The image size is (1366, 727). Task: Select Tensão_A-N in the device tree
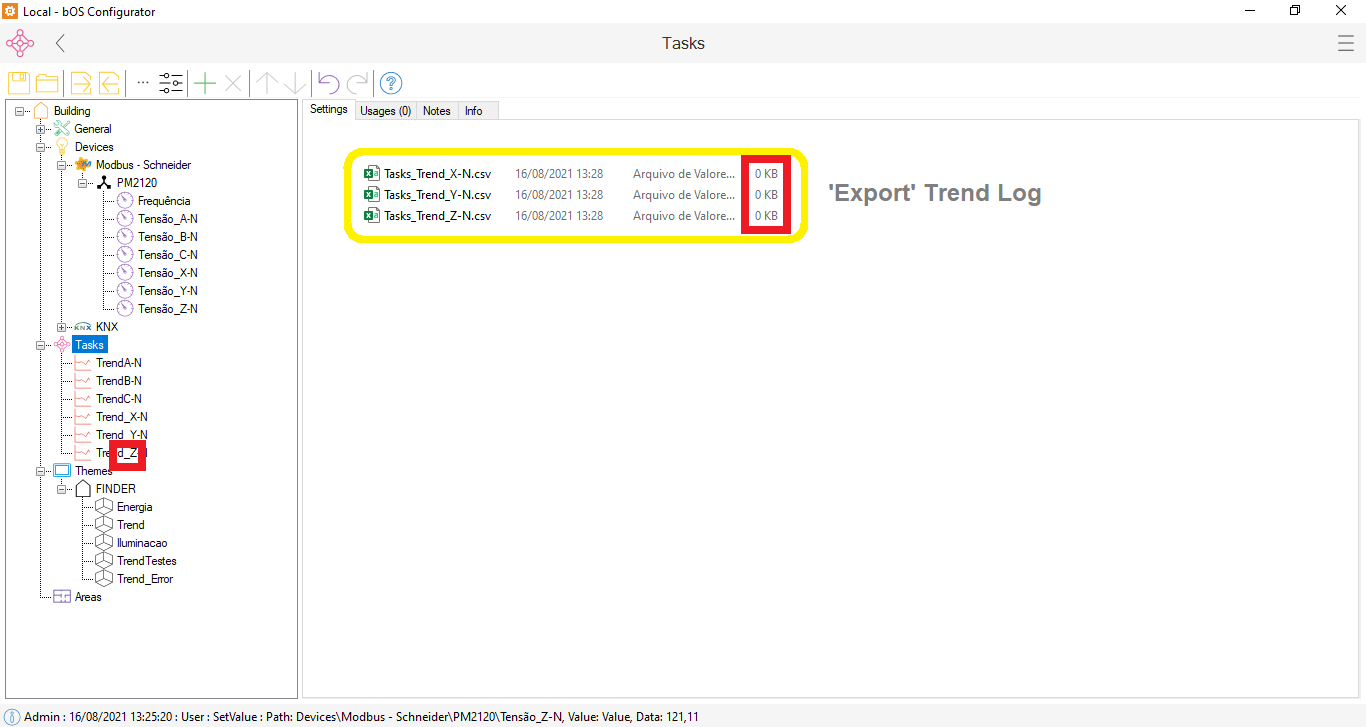click(167, 219)
